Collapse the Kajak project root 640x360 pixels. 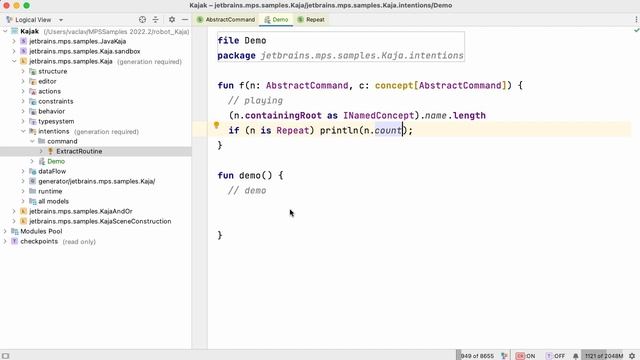pyautogui.click(x=5, y=31)
